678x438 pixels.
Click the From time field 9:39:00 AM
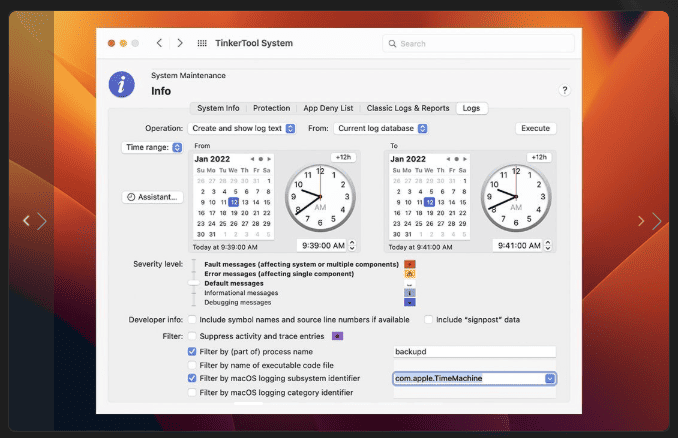pyautogui.click(x=323, y=246)
